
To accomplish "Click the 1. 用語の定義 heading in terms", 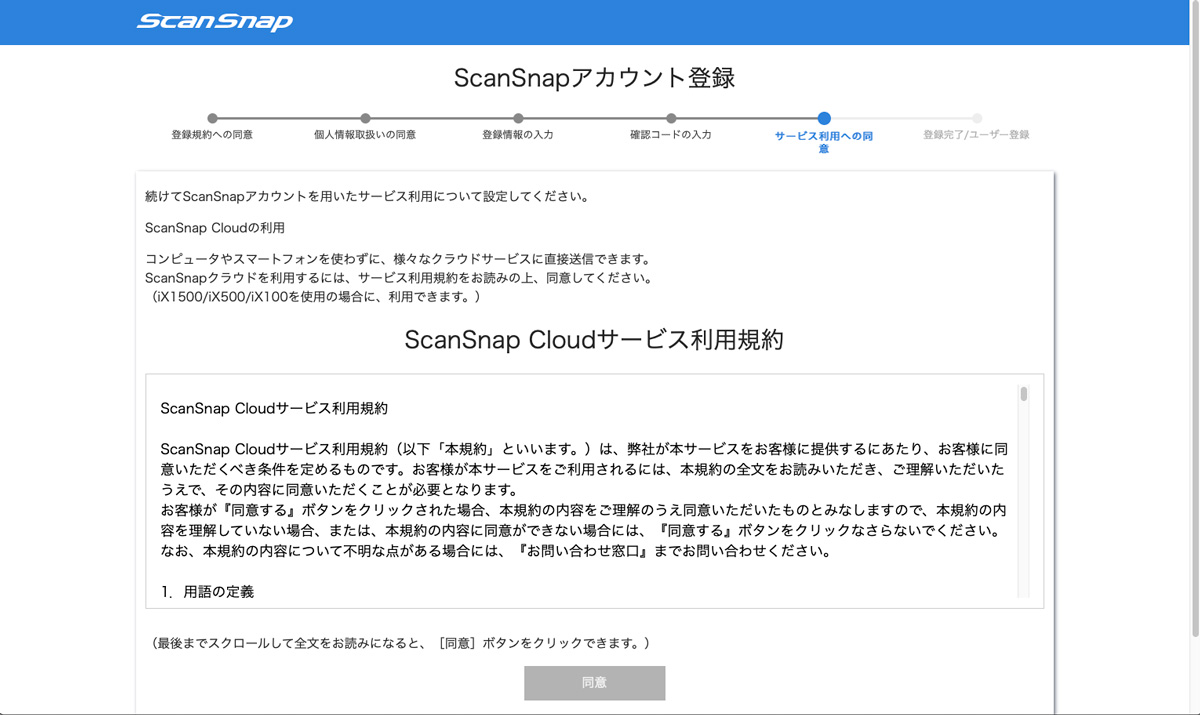I will point(207,592).
